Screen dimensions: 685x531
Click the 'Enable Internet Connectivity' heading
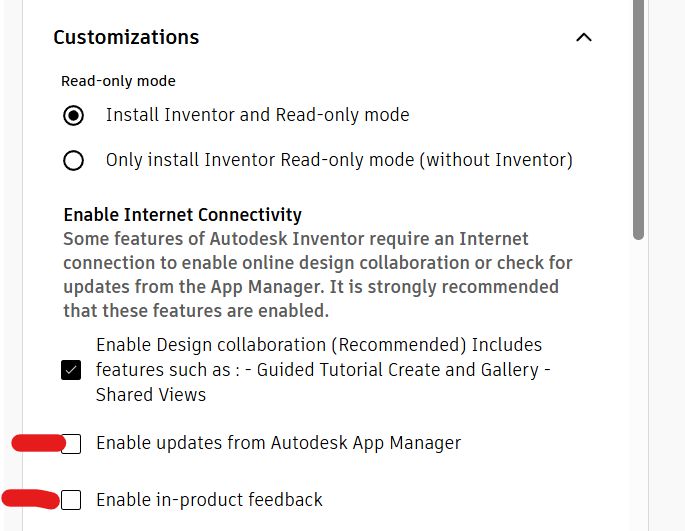pos(182,214)
